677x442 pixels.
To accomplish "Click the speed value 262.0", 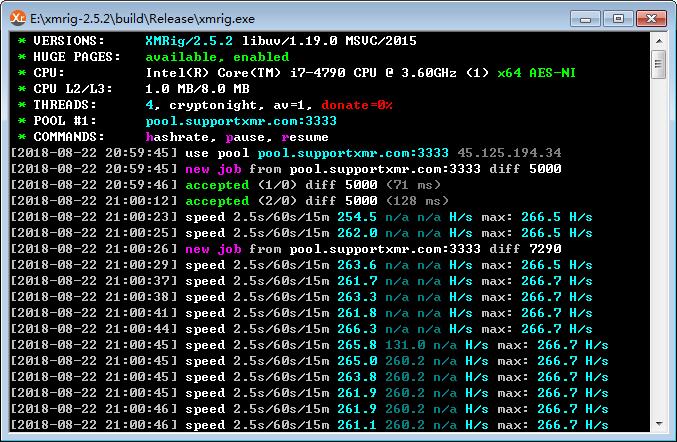I will coord(357,233).
